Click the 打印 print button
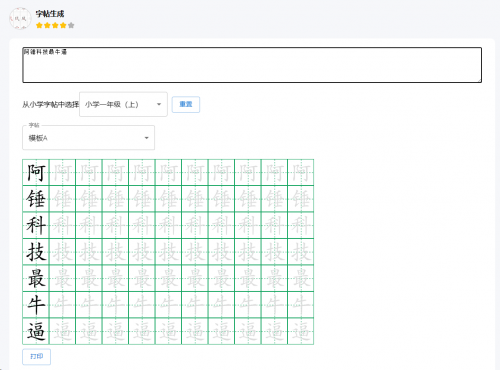500x370 pixels. (x=36, y=357)
